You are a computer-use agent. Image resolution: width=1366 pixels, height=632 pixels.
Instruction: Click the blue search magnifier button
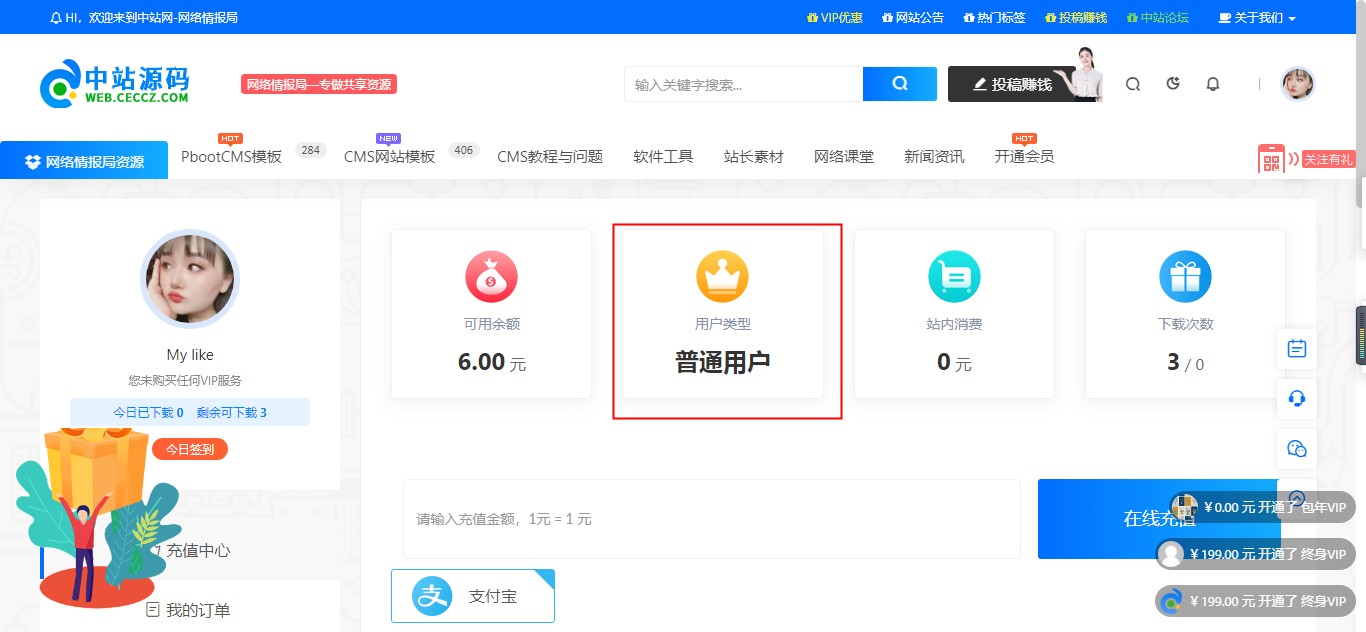[x=899, y=84]
